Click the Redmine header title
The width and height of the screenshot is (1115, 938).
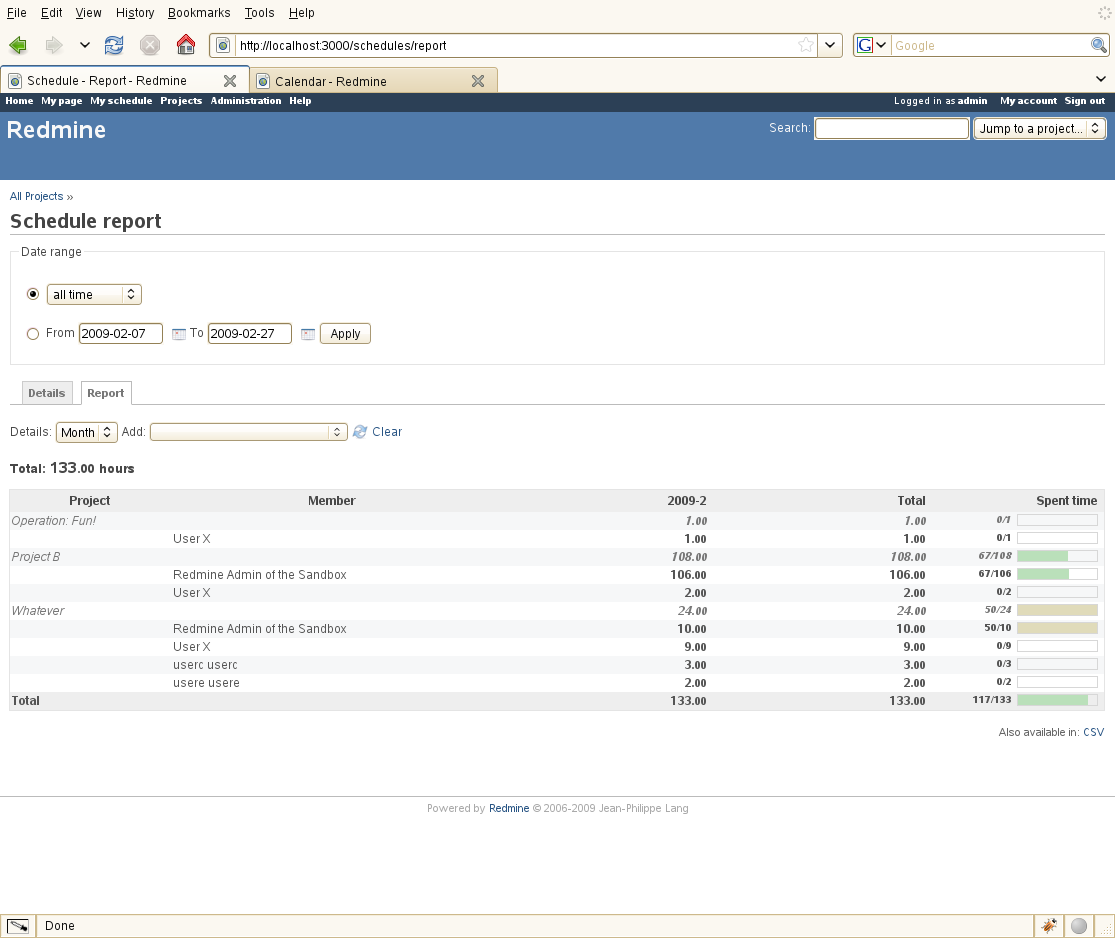tap(56, 130)
